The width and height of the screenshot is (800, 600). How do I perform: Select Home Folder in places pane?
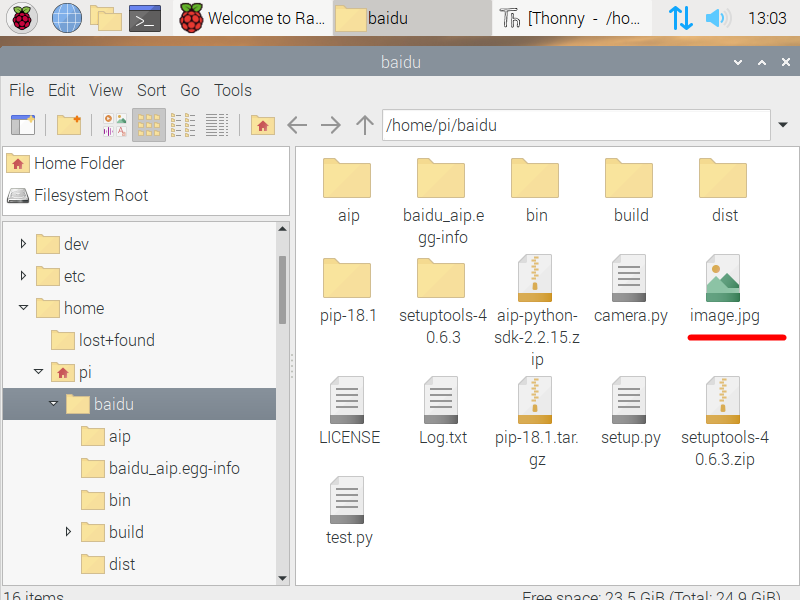(x=146, y=164)
